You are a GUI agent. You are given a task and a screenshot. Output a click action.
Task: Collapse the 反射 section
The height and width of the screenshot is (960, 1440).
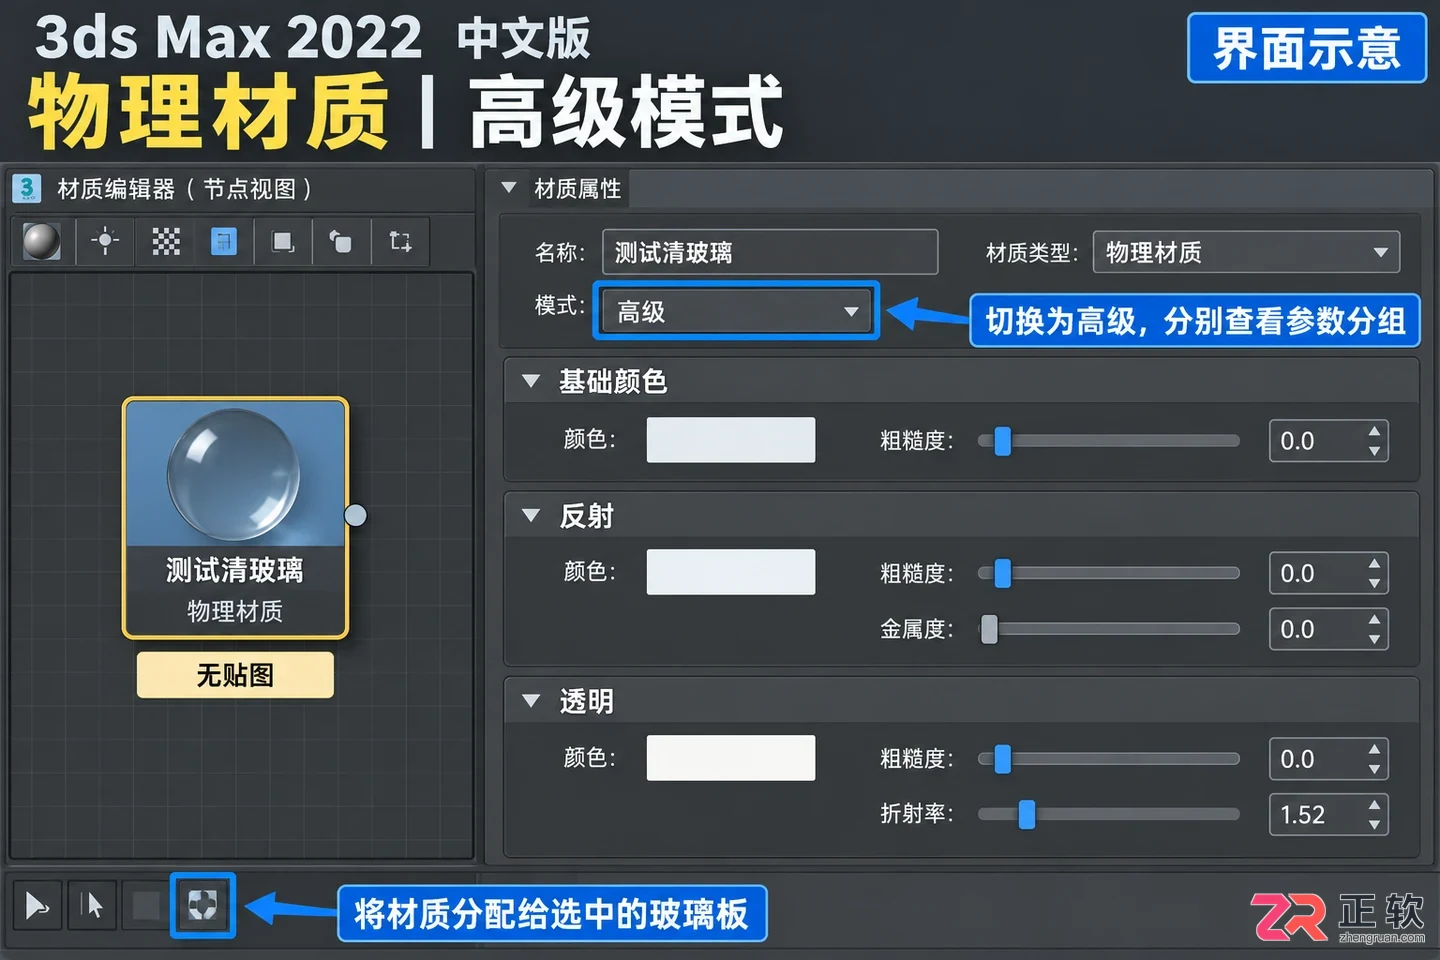pyautogui.click(x=531, y=516)
